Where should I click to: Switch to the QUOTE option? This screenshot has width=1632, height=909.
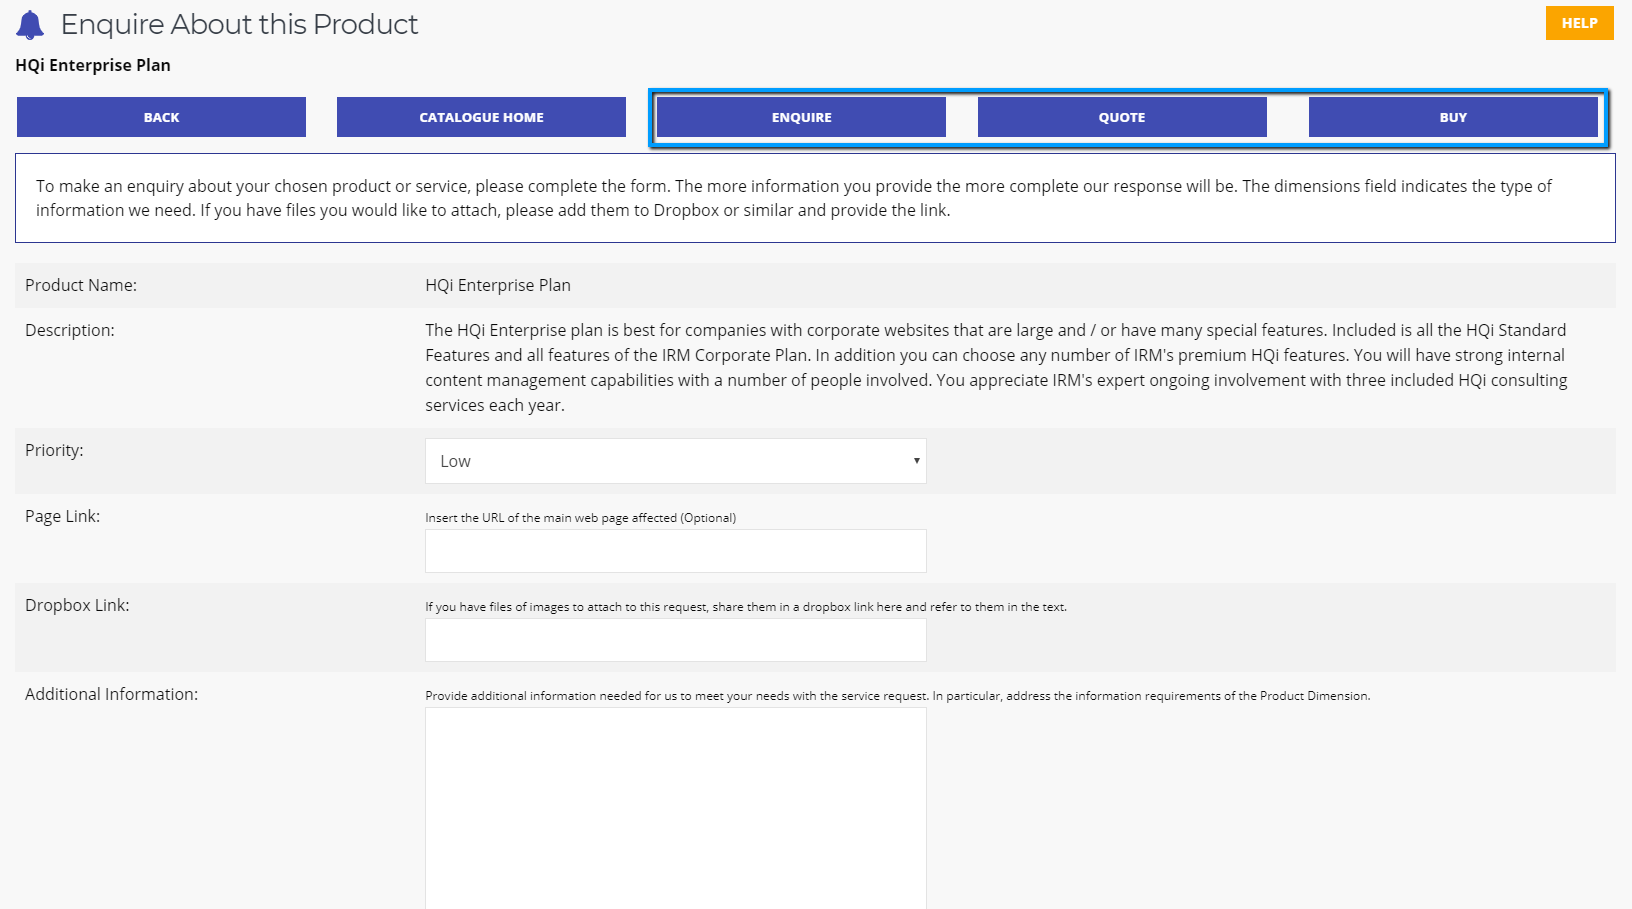click(1122, 117)
